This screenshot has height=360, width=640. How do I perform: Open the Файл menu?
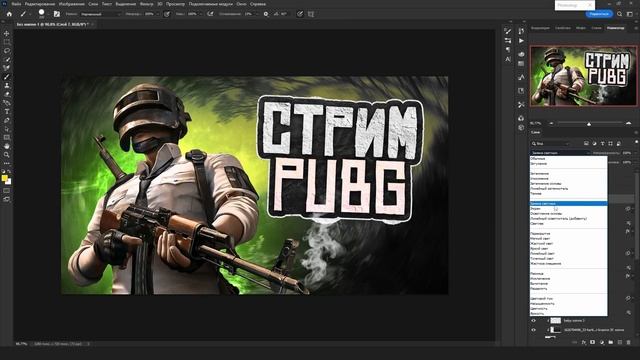16,4
